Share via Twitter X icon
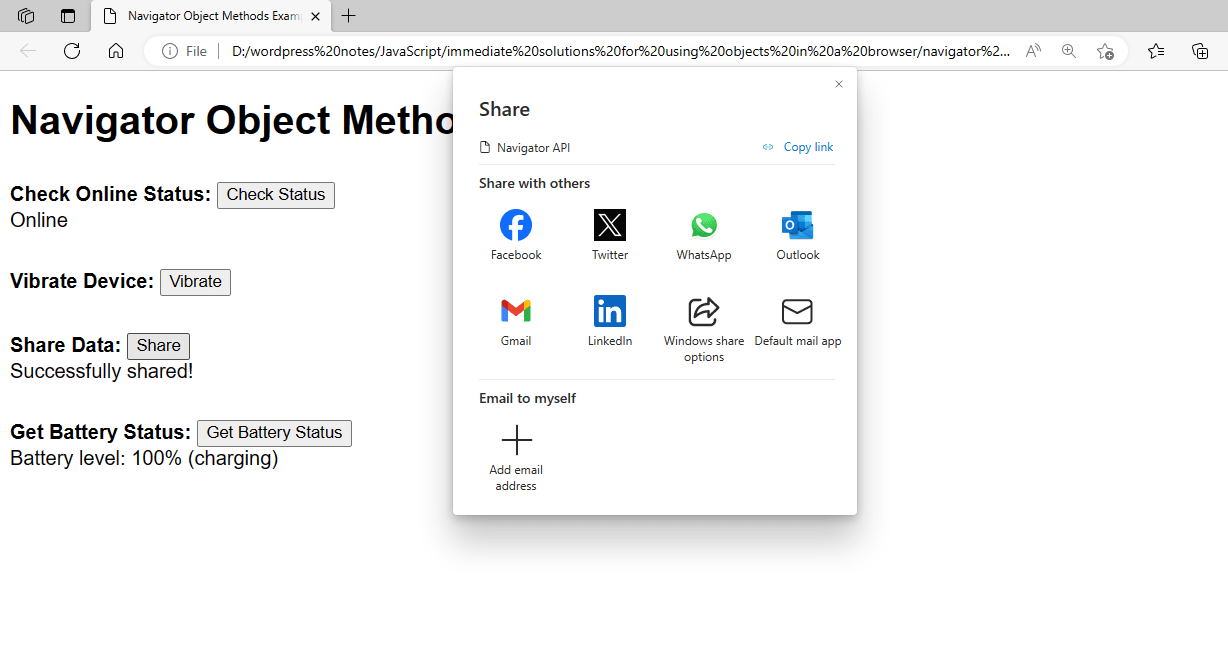The image size is (1228, 646). tap(610, 225)
